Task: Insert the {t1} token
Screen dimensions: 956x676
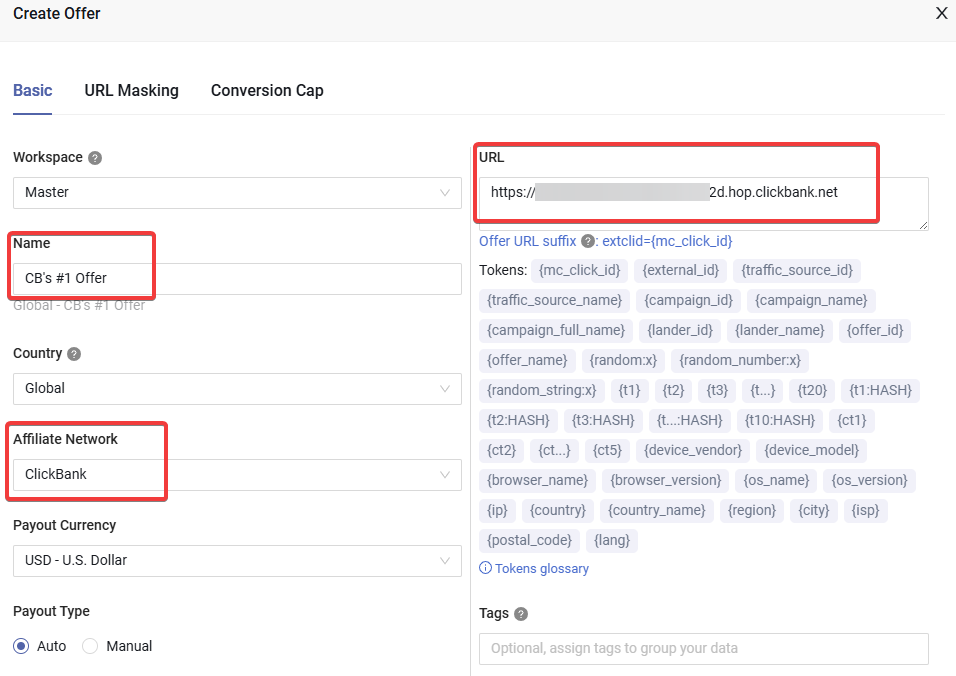Action: pyautogui.click(x=630, y=390)
